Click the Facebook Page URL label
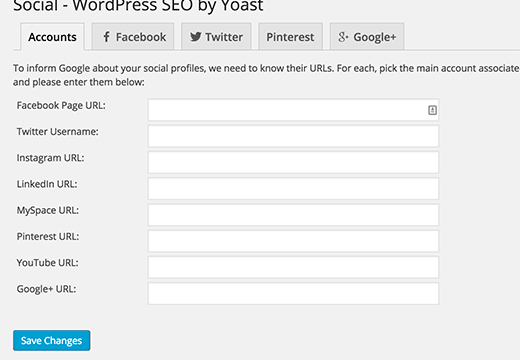The image size is (520, 360). click(61, 106)
